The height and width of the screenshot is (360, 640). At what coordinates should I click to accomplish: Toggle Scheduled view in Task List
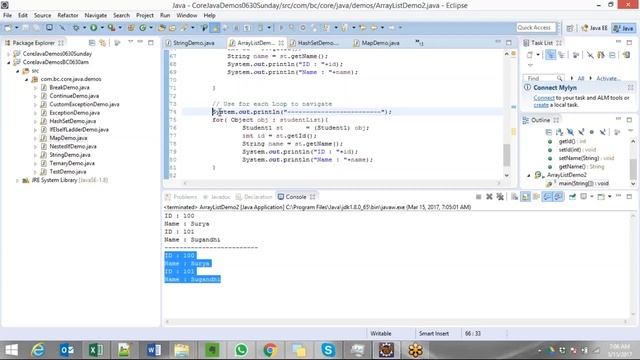(561, 55)
